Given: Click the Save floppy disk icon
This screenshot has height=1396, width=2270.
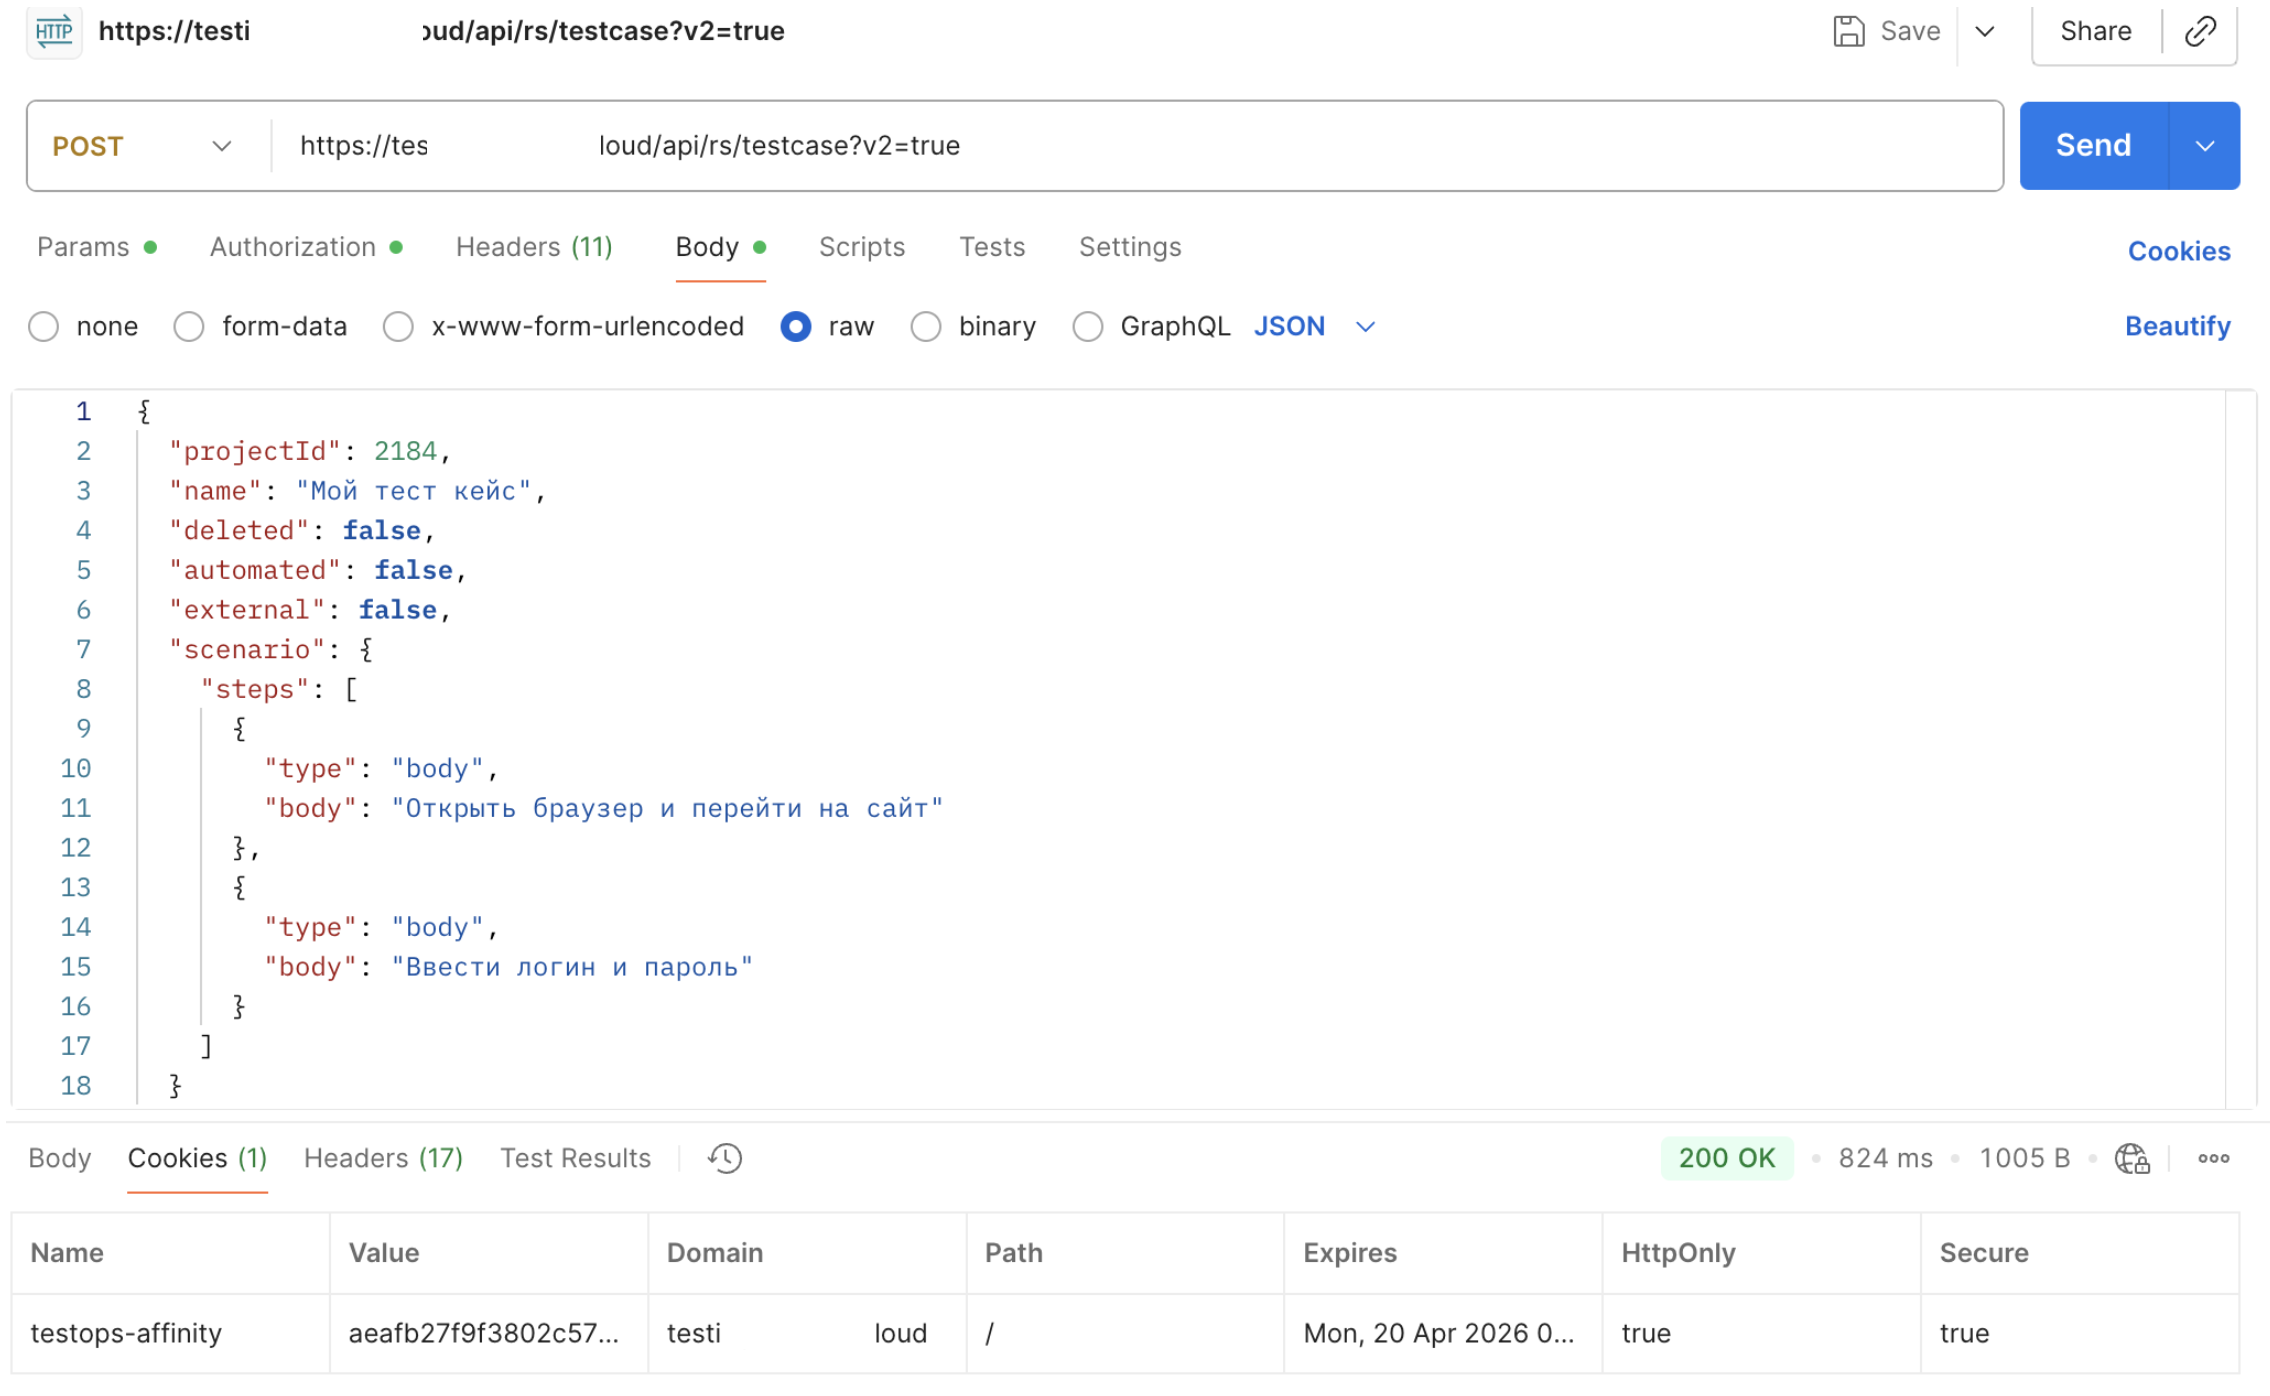Looking at the screenshot, I should [x=1848, y=31].
